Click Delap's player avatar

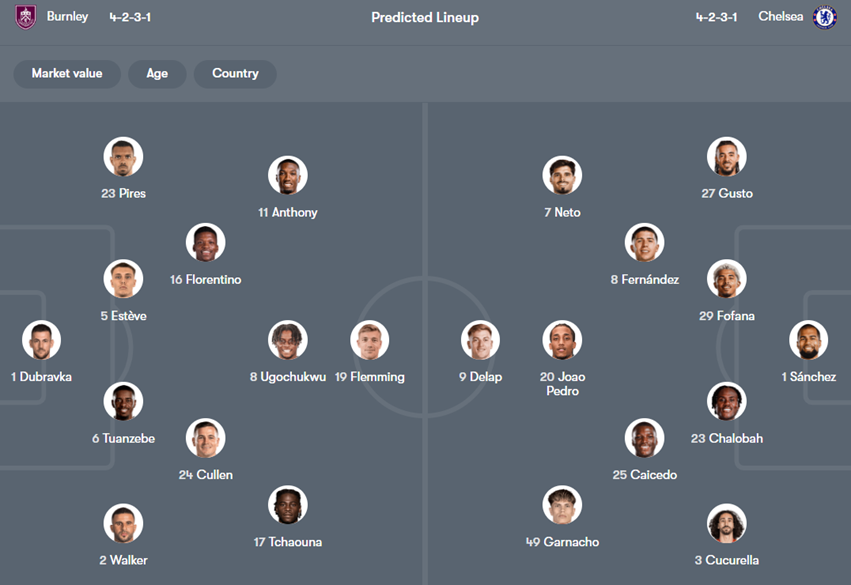coord(480,340)
